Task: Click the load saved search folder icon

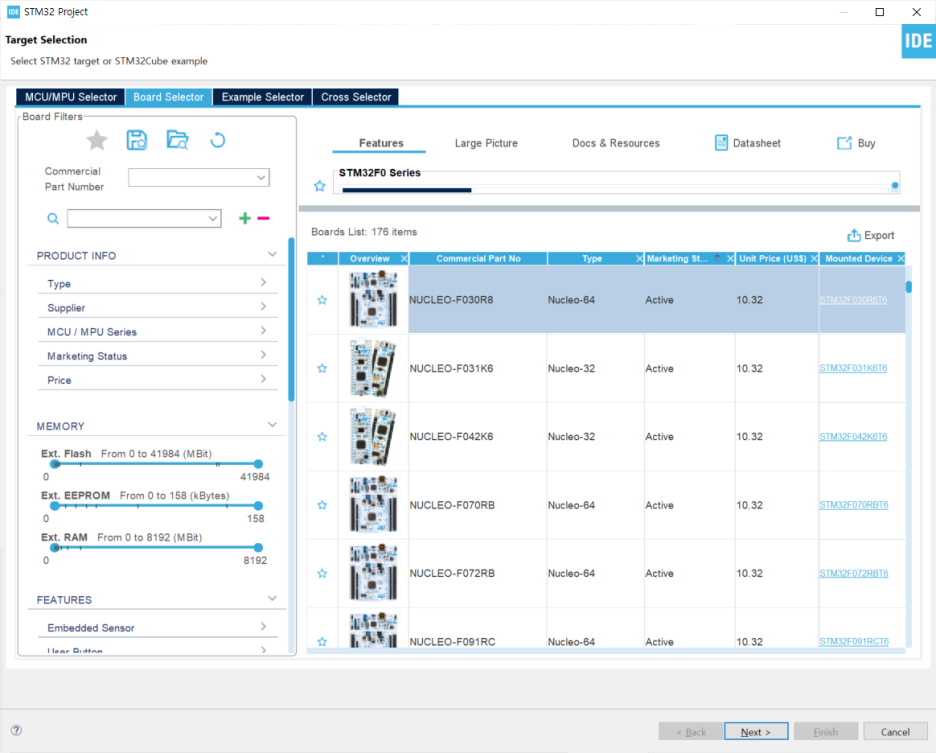Action: pos(177,140)
